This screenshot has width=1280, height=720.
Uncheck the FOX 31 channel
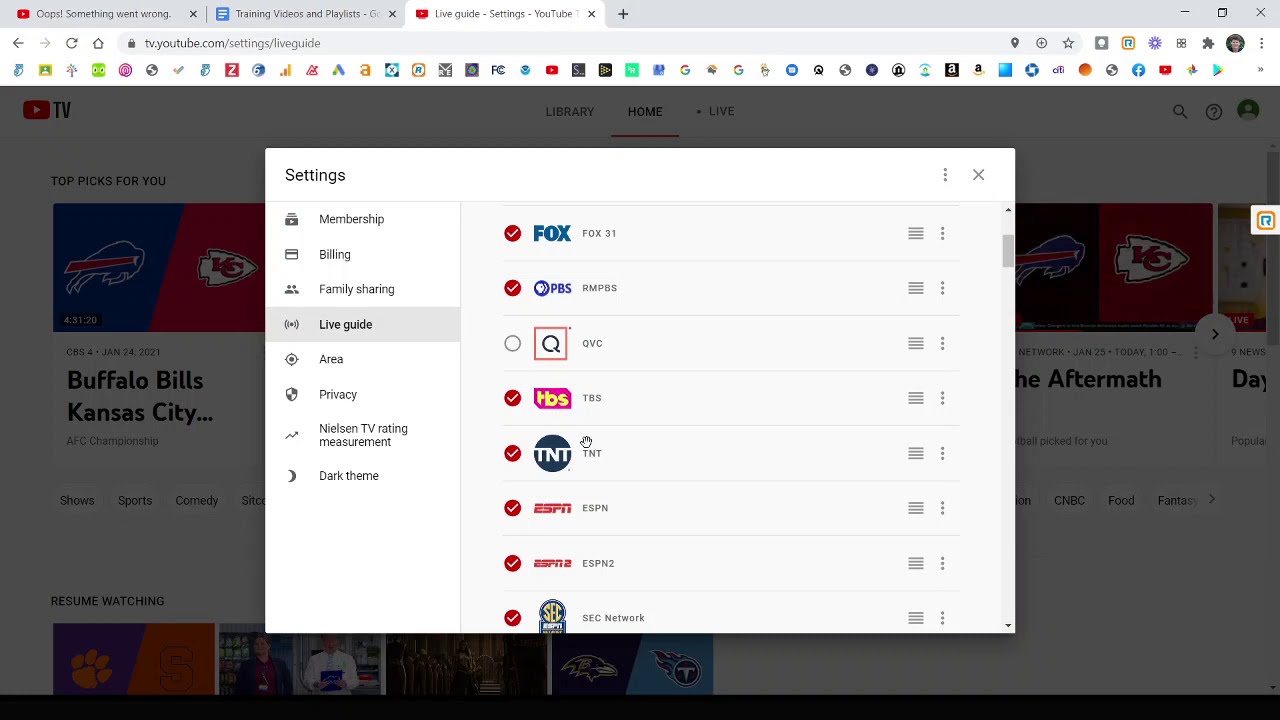click(512, 233)
